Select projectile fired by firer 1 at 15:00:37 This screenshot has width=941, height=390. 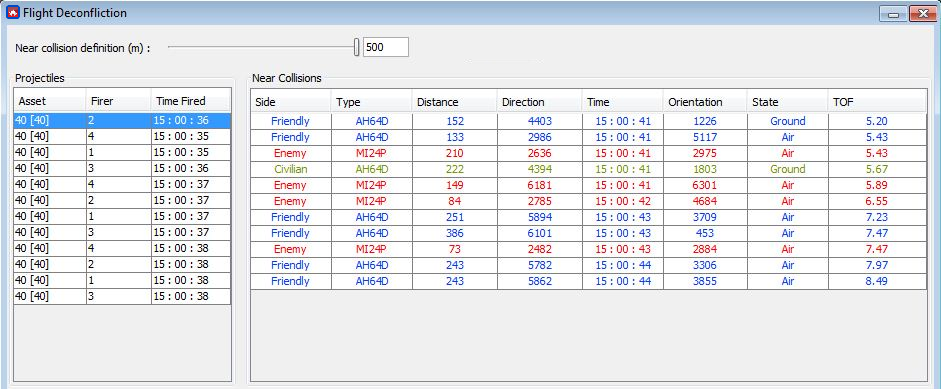click(x=122, y=217)
